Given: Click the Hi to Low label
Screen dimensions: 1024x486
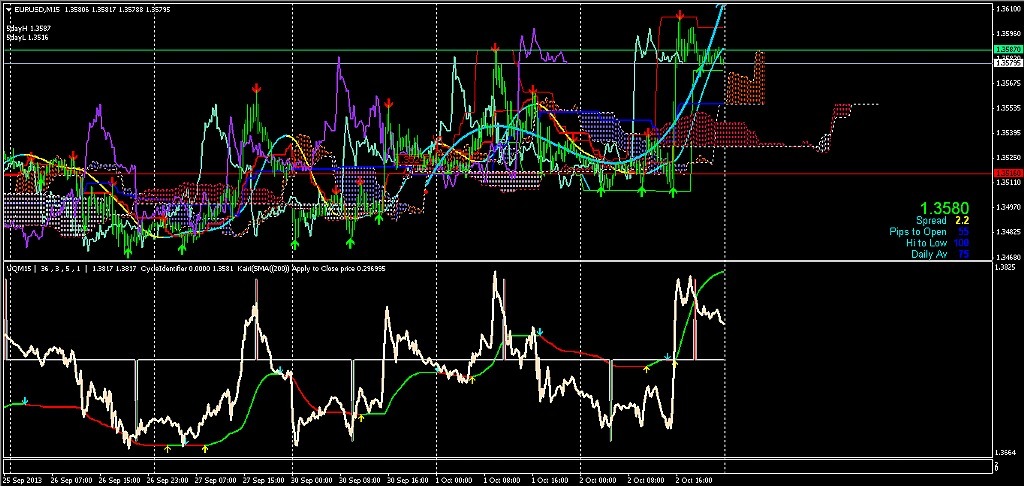Looking at the screenshot, I should tap(925, 243).
